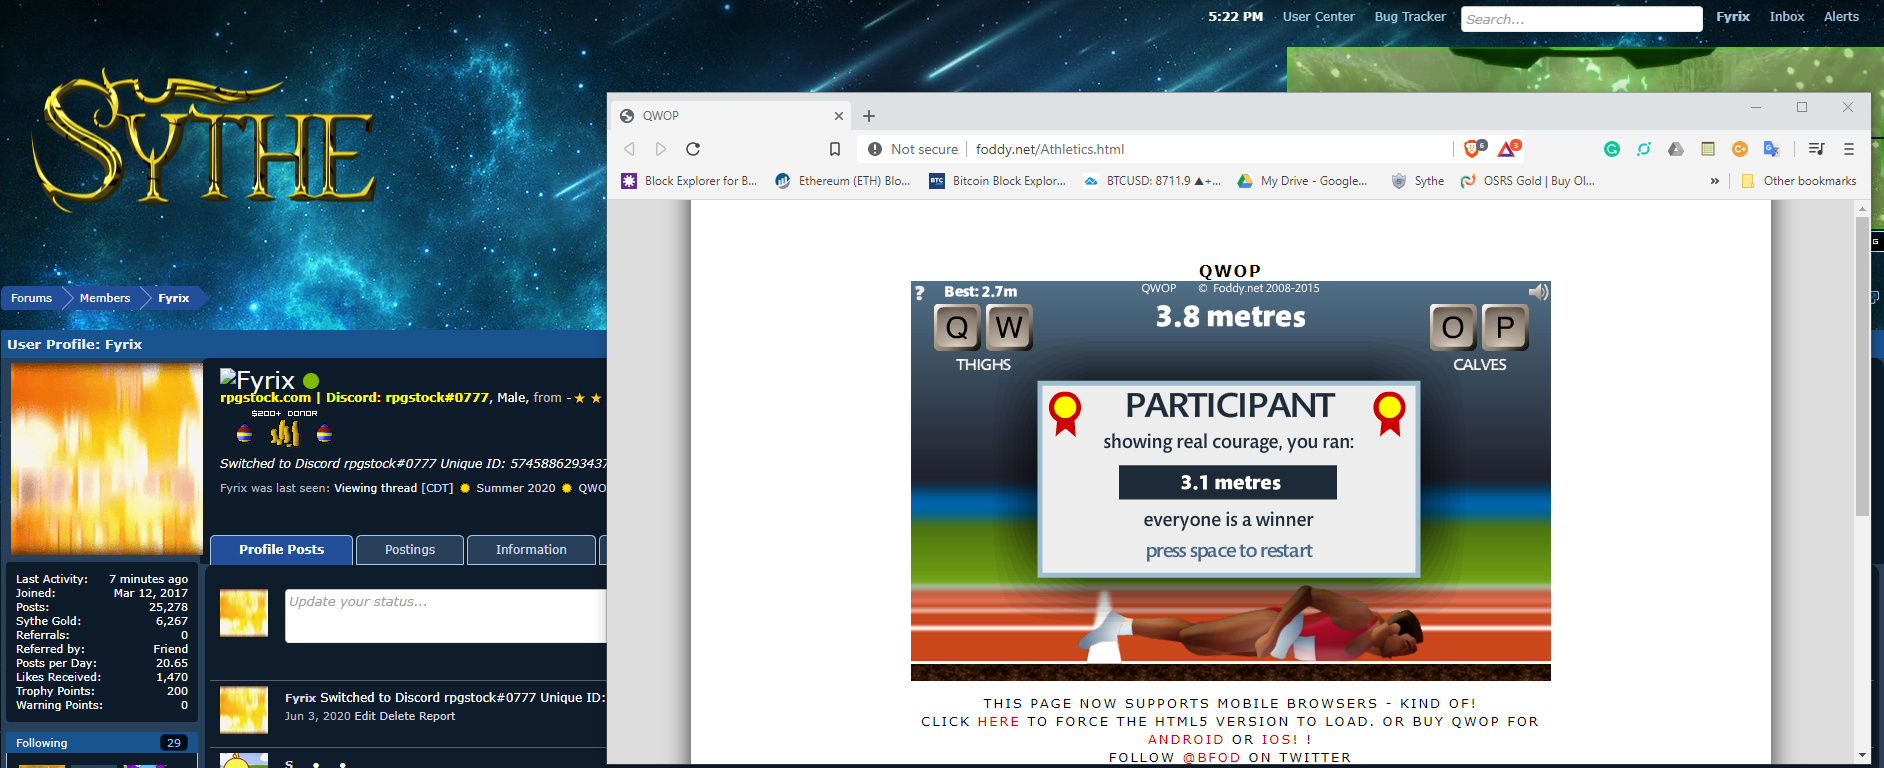Click the W thigh key in game

(1009, 327)
